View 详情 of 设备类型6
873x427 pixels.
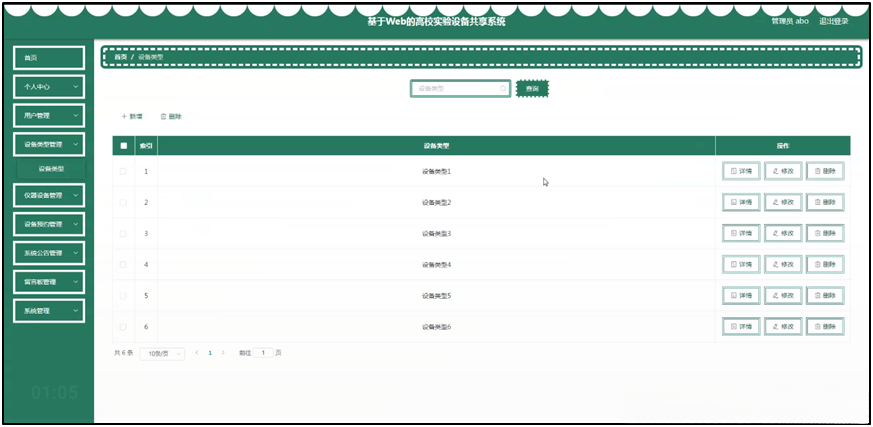(x=741, y=326)
